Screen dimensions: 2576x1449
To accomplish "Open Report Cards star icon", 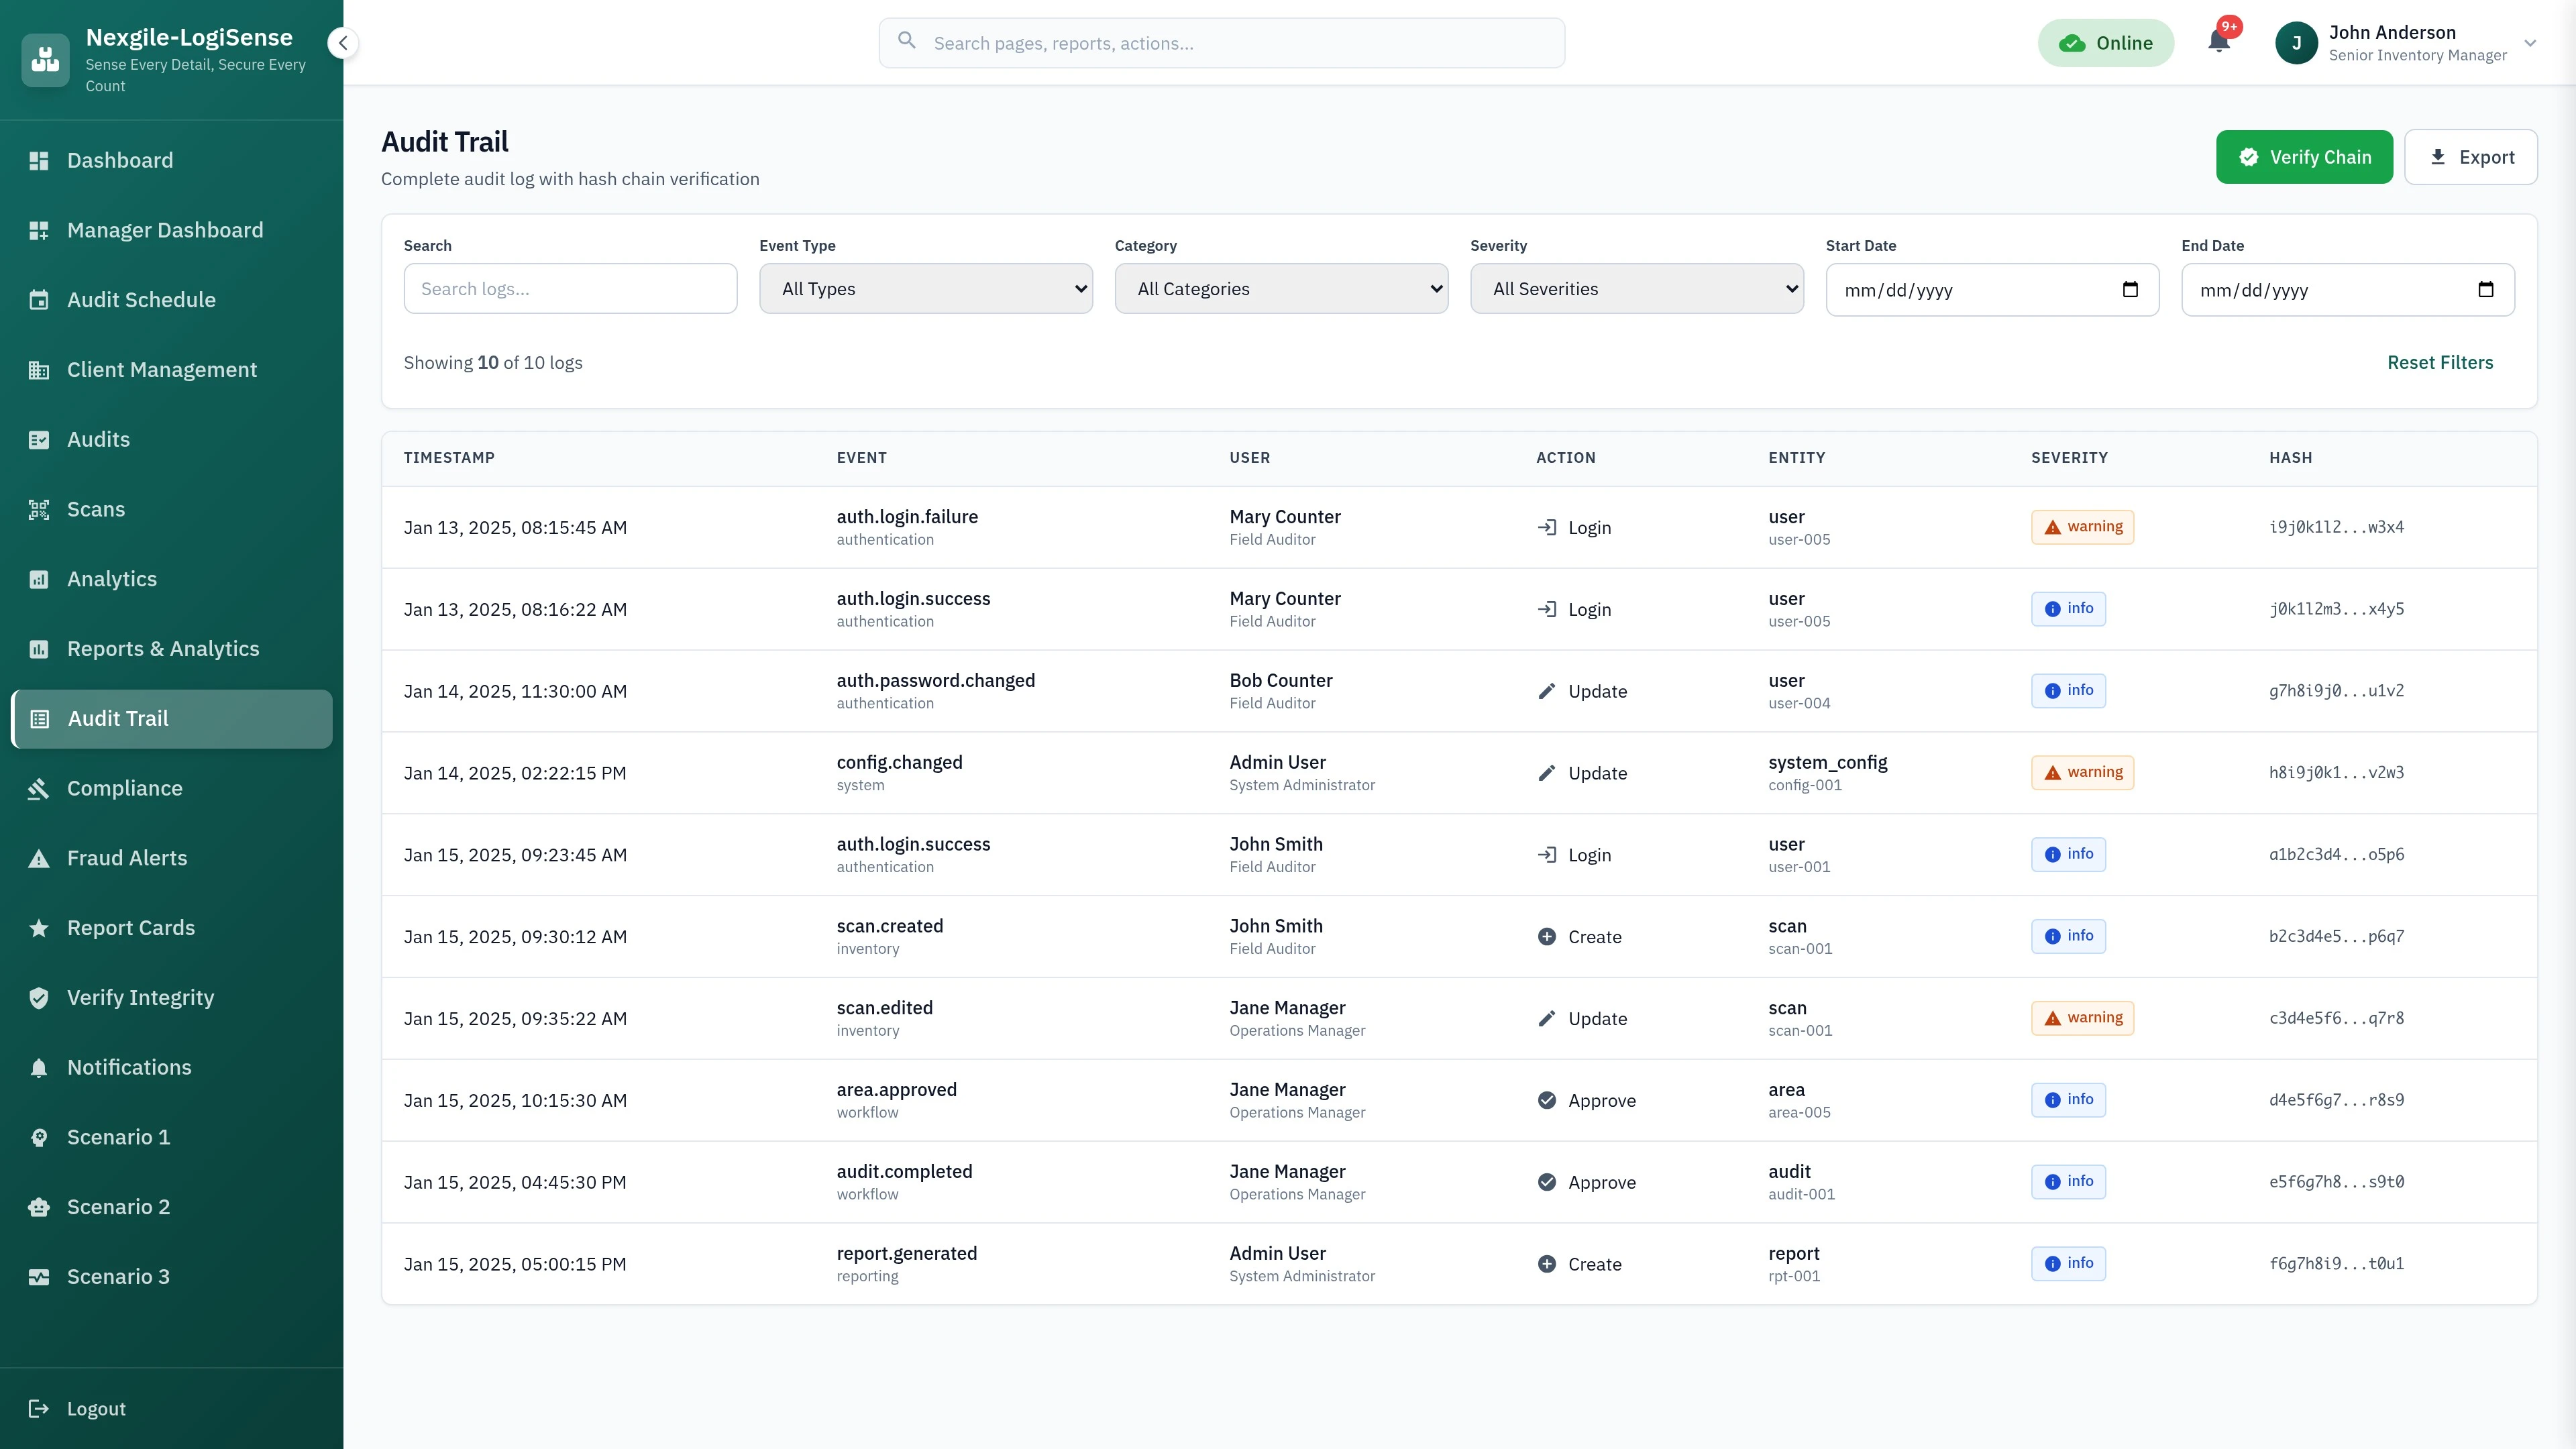I will tap(39, 927).
